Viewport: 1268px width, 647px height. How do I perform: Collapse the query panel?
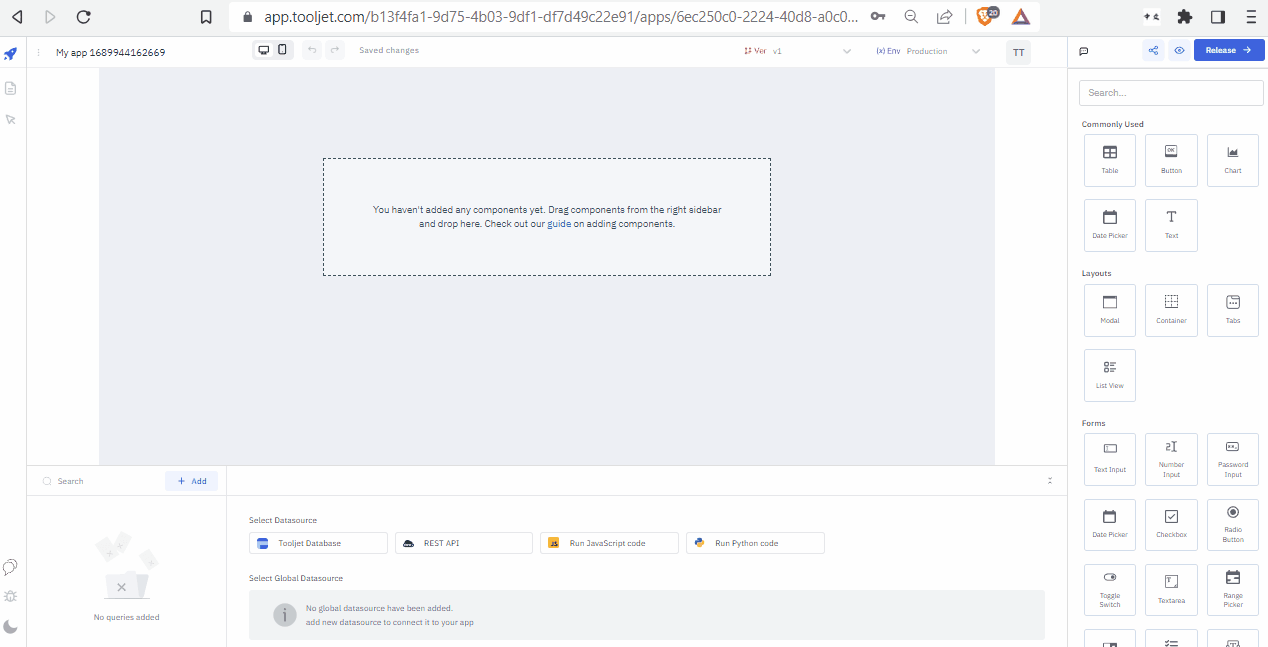pyautogui.click(x=1050, y=481)
